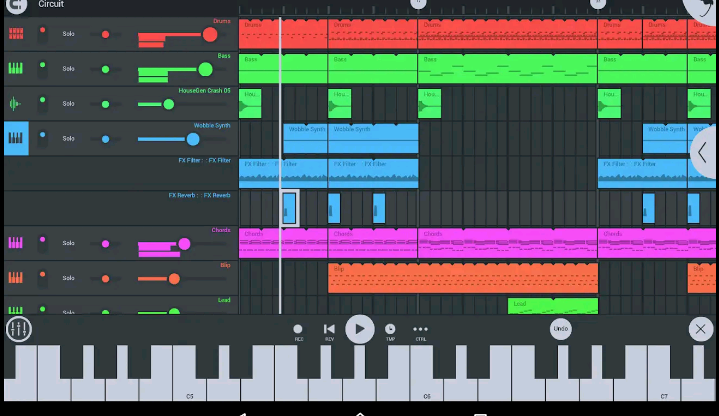Screen dimensions: 719x416
Task: Click the FX Reverb track label
Action: tap(199, 195)
